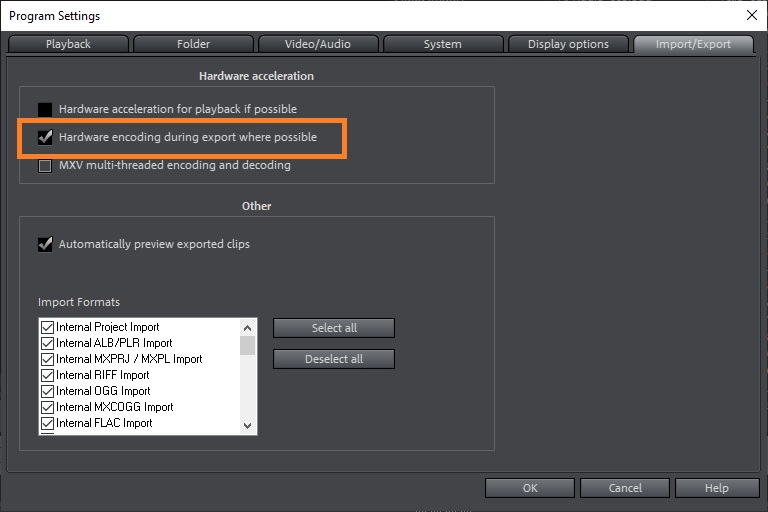Go to the Video/Audio tab
This screenshot has height=512, width=768.
318,44
